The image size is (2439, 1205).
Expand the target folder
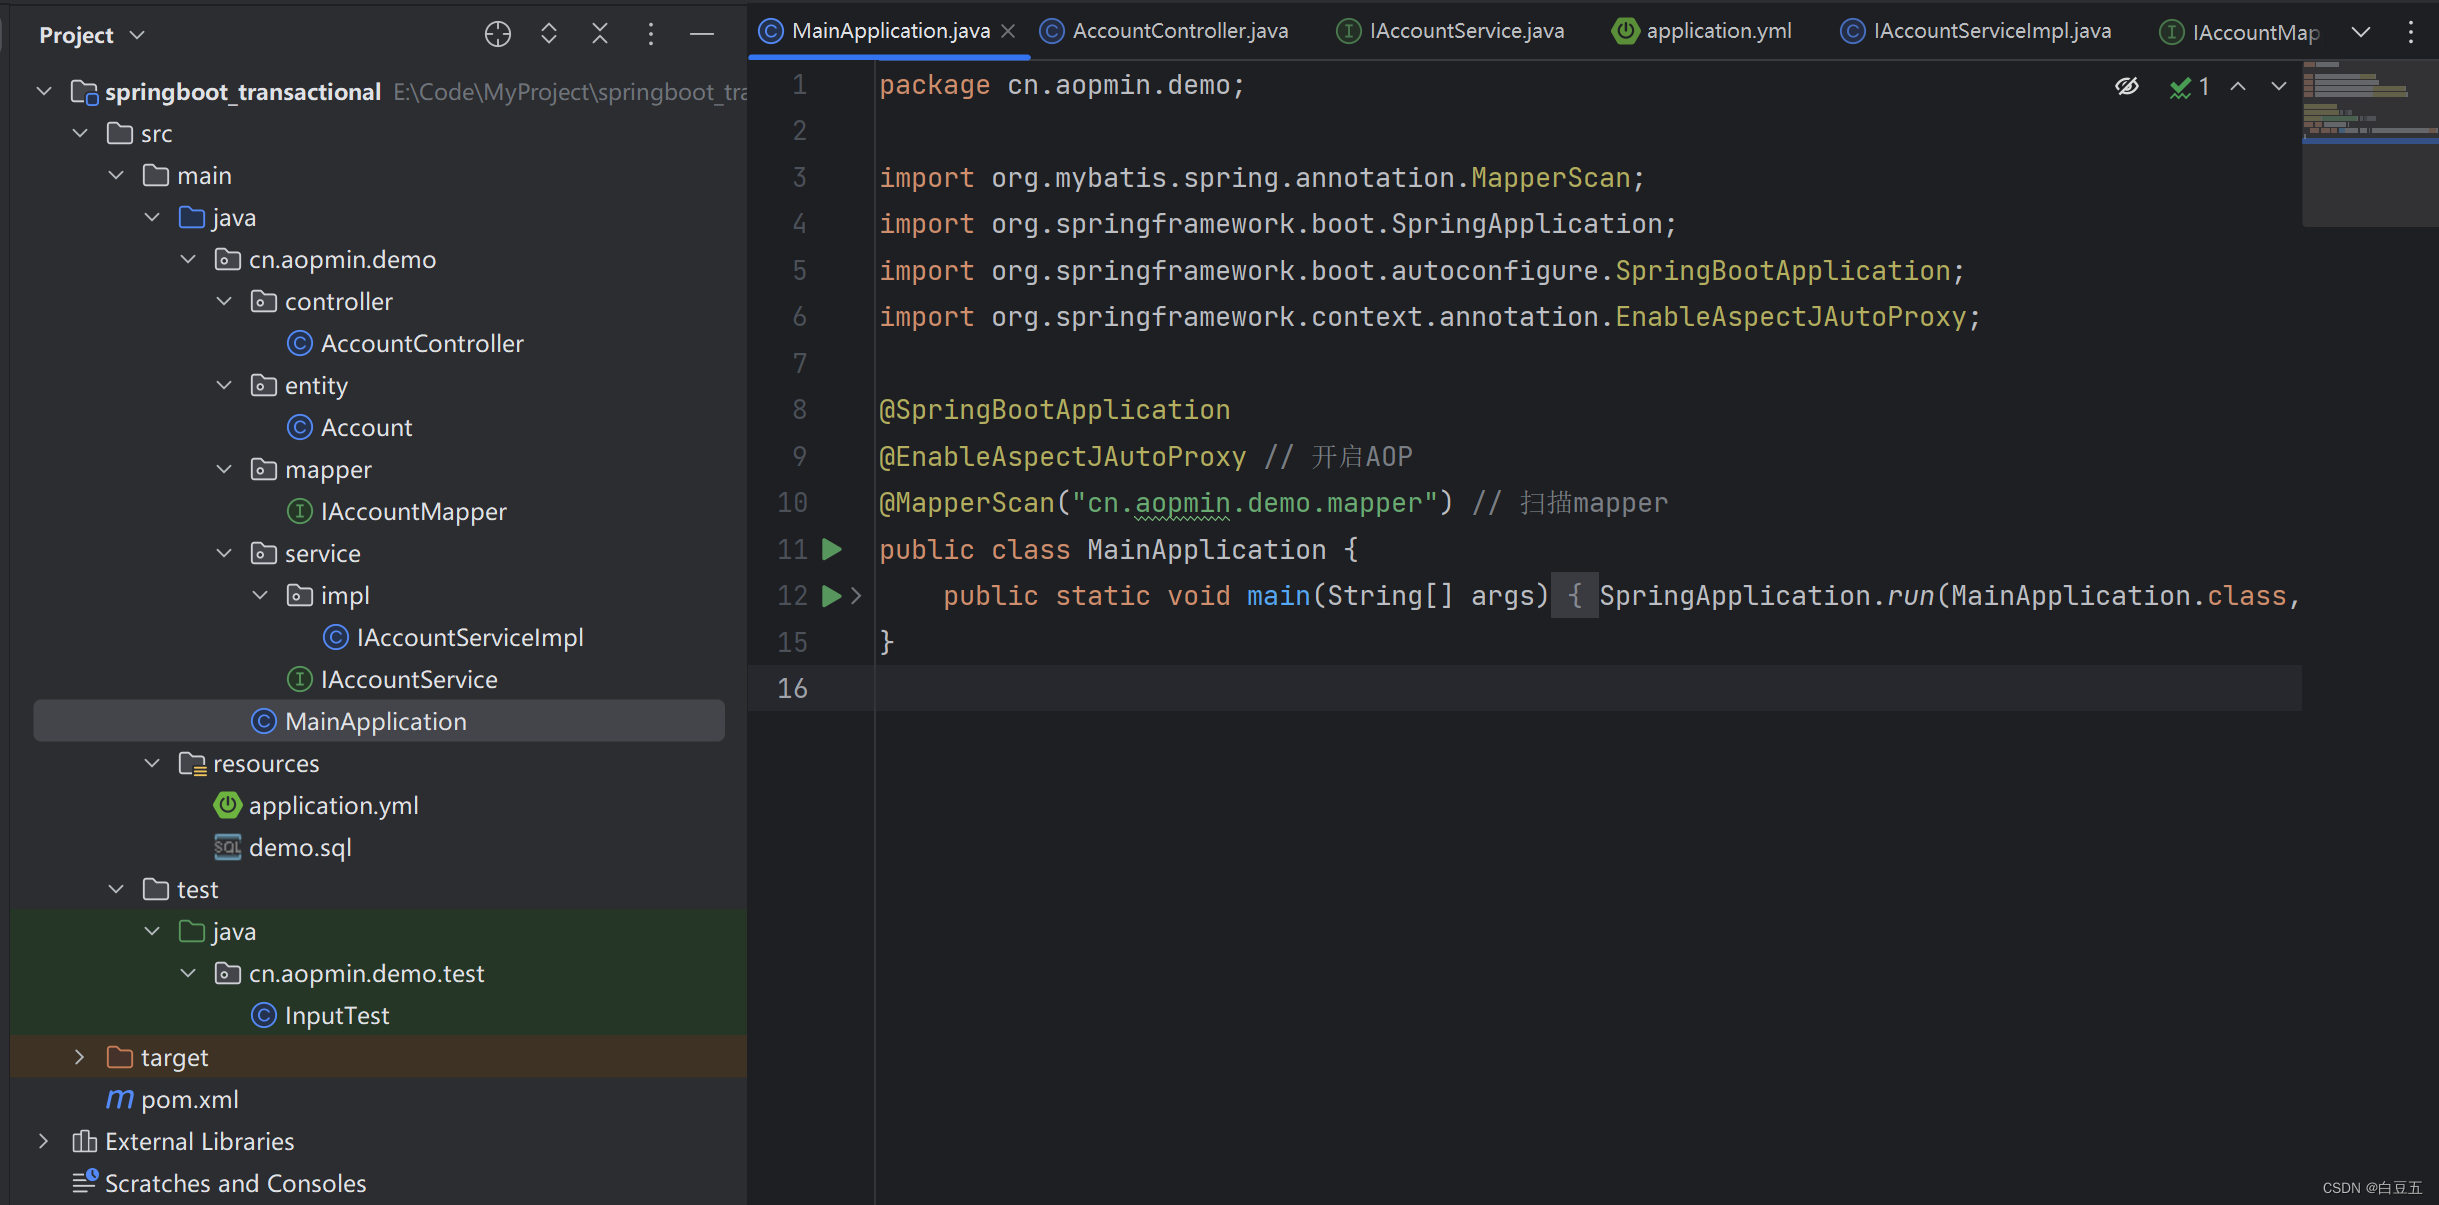(x=79, y=1057)
